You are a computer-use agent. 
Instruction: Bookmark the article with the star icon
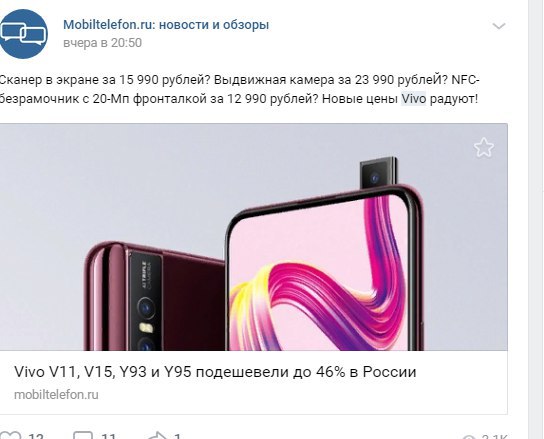click(484, 147)
